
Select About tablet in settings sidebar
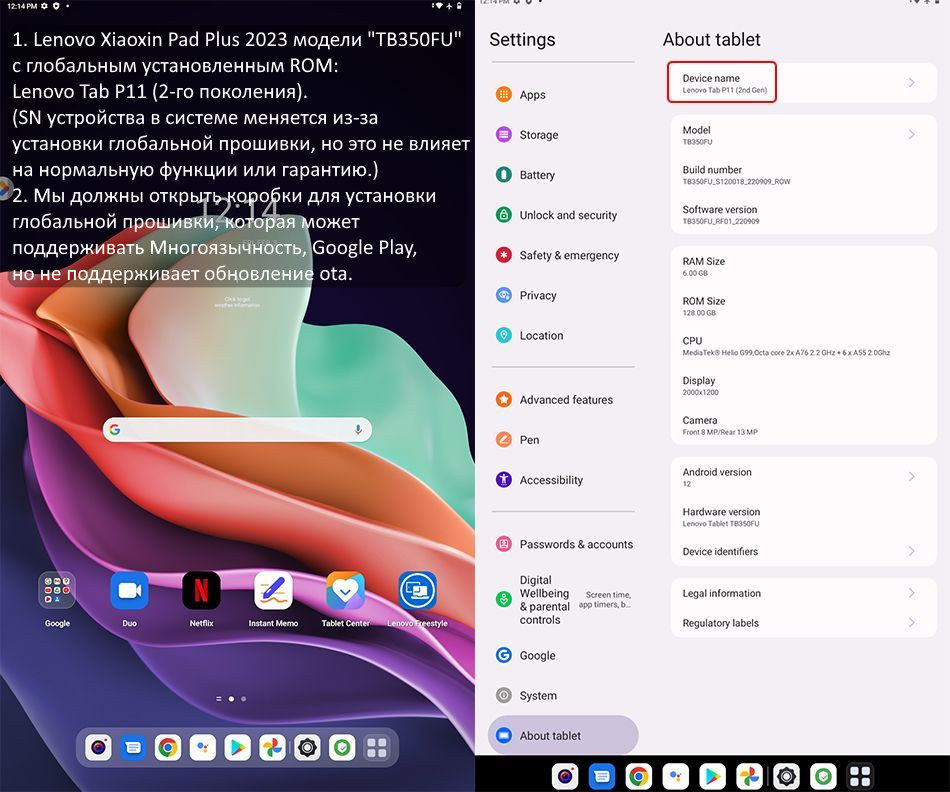563,735
